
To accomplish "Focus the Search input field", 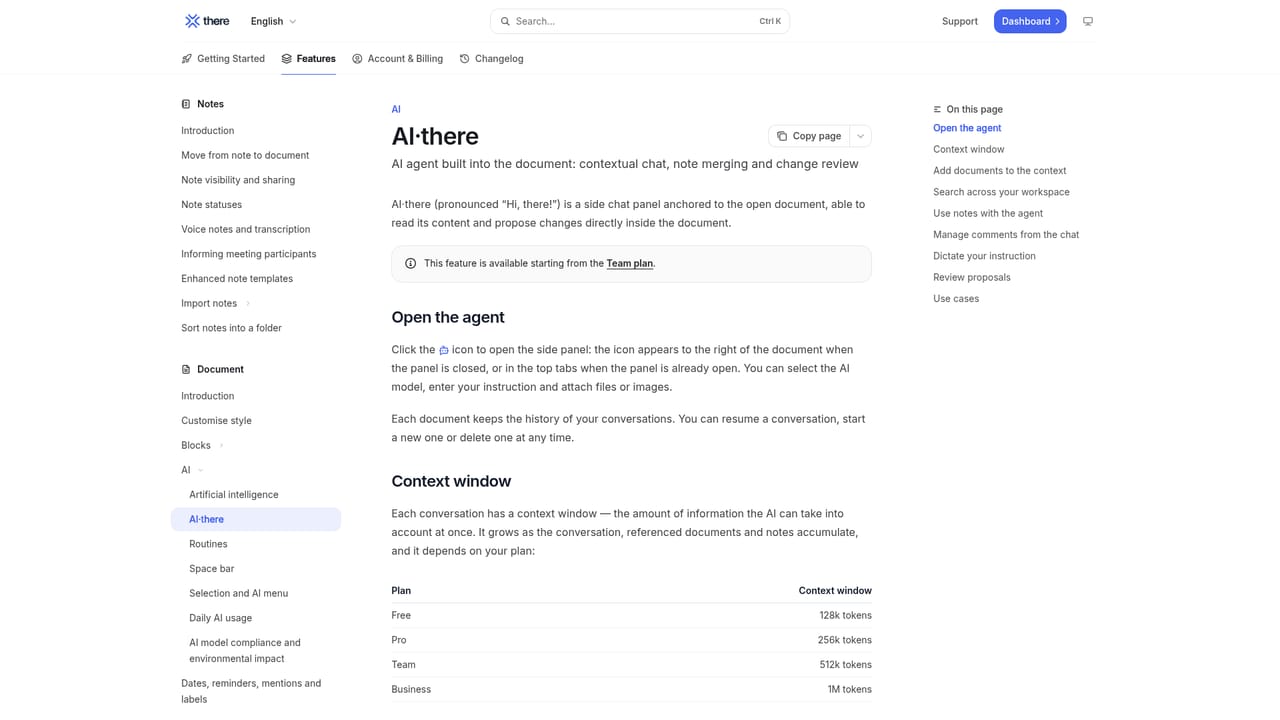I will [640, 21].
